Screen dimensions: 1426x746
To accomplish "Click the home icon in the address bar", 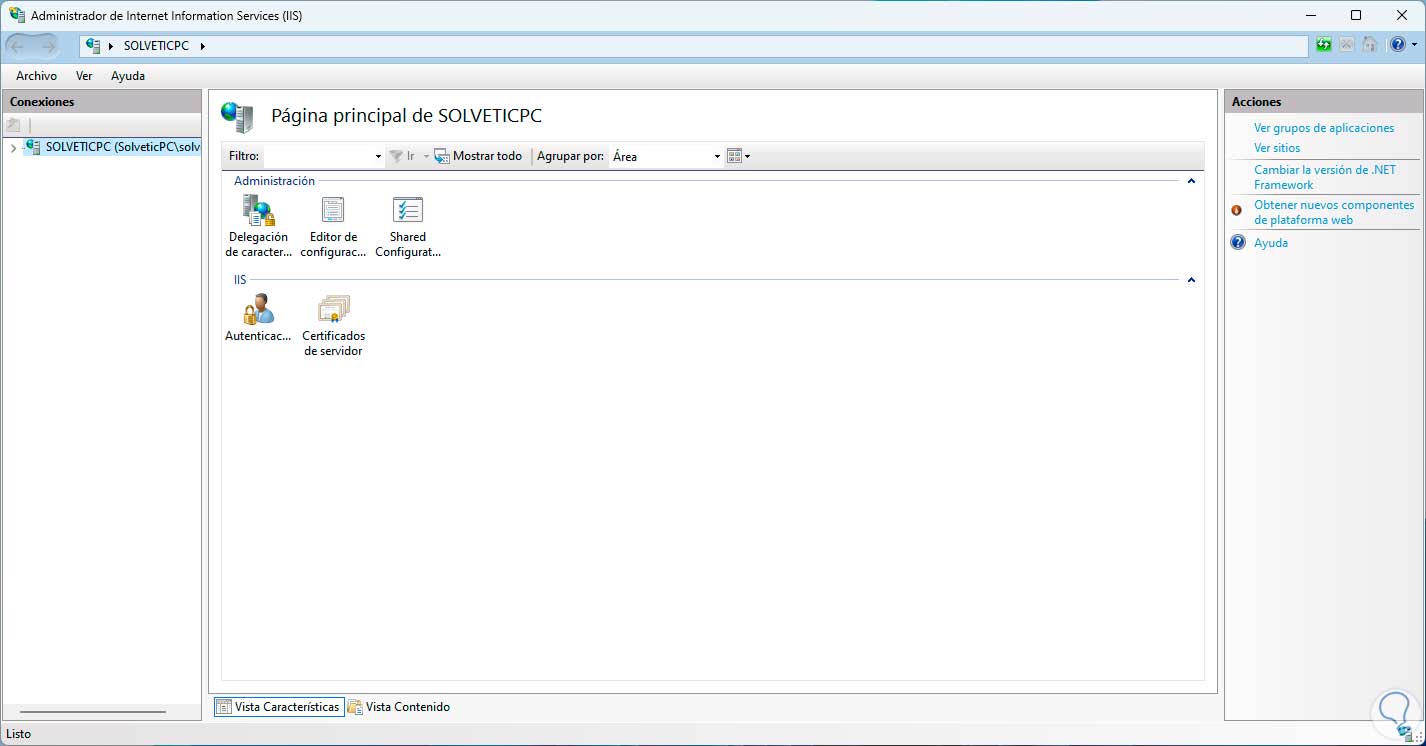I will coord(1370,45).
